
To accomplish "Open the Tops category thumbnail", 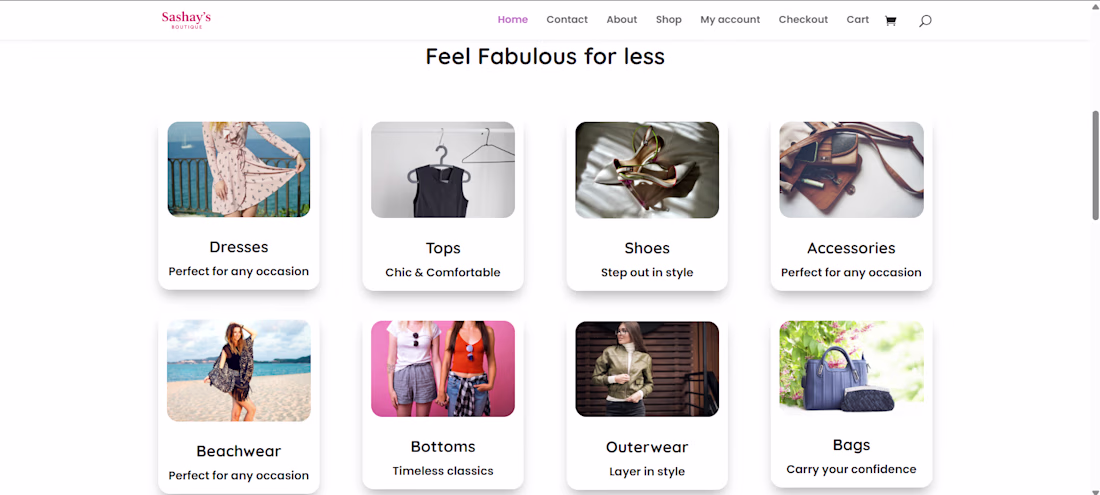I will click(443, 170).
